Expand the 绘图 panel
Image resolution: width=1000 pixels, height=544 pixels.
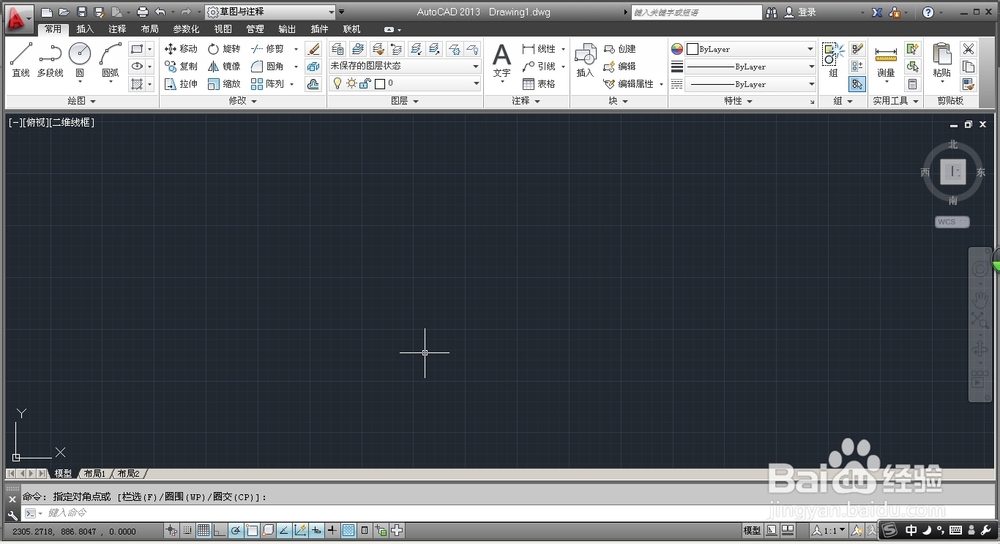[82, 101]
